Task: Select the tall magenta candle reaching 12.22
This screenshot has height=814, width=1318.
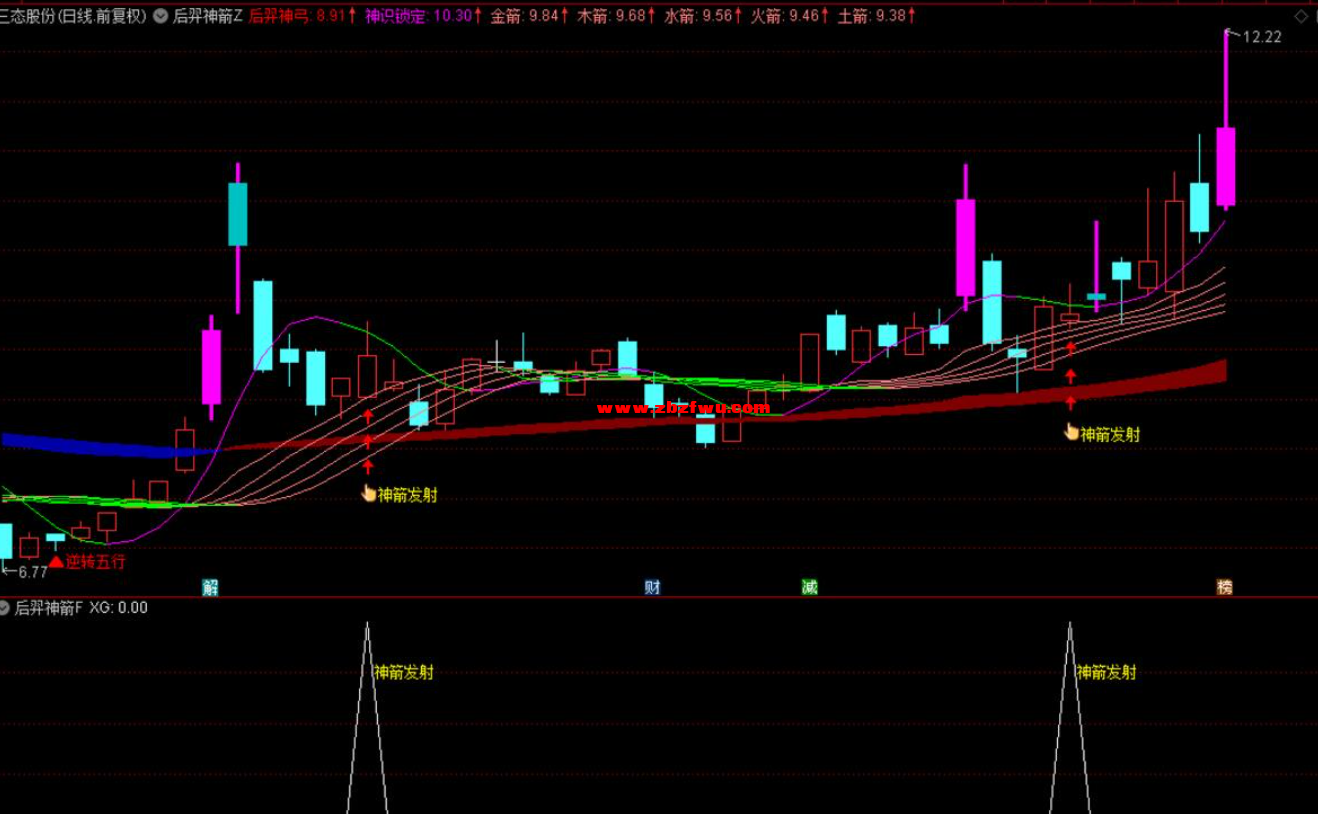Action: pyautogui.click(x=1225, y=166)
